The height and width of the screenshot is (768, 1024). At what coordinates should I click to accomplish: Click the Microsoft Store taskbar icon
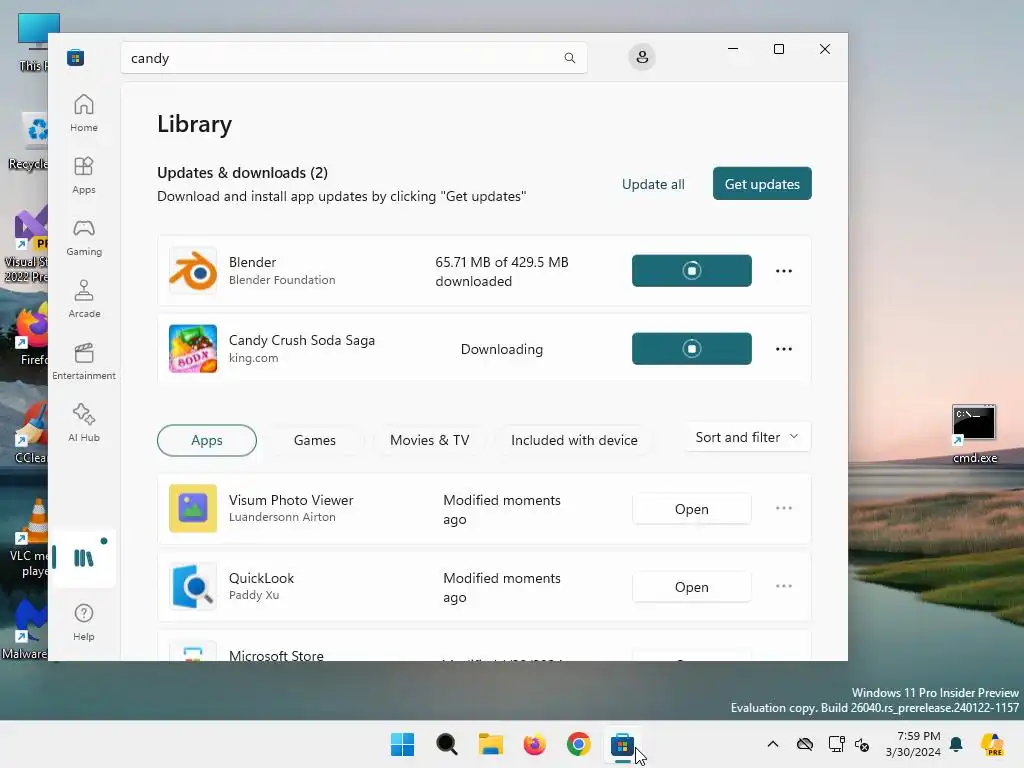(622, 744)
